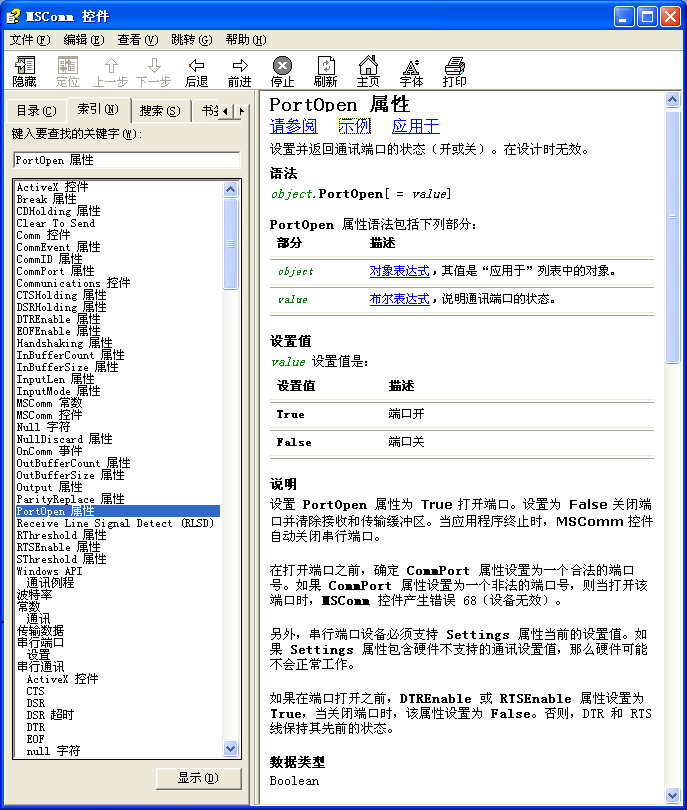Open the 查看(V) menu
The image size is (687, 810).
coord(137,40)
